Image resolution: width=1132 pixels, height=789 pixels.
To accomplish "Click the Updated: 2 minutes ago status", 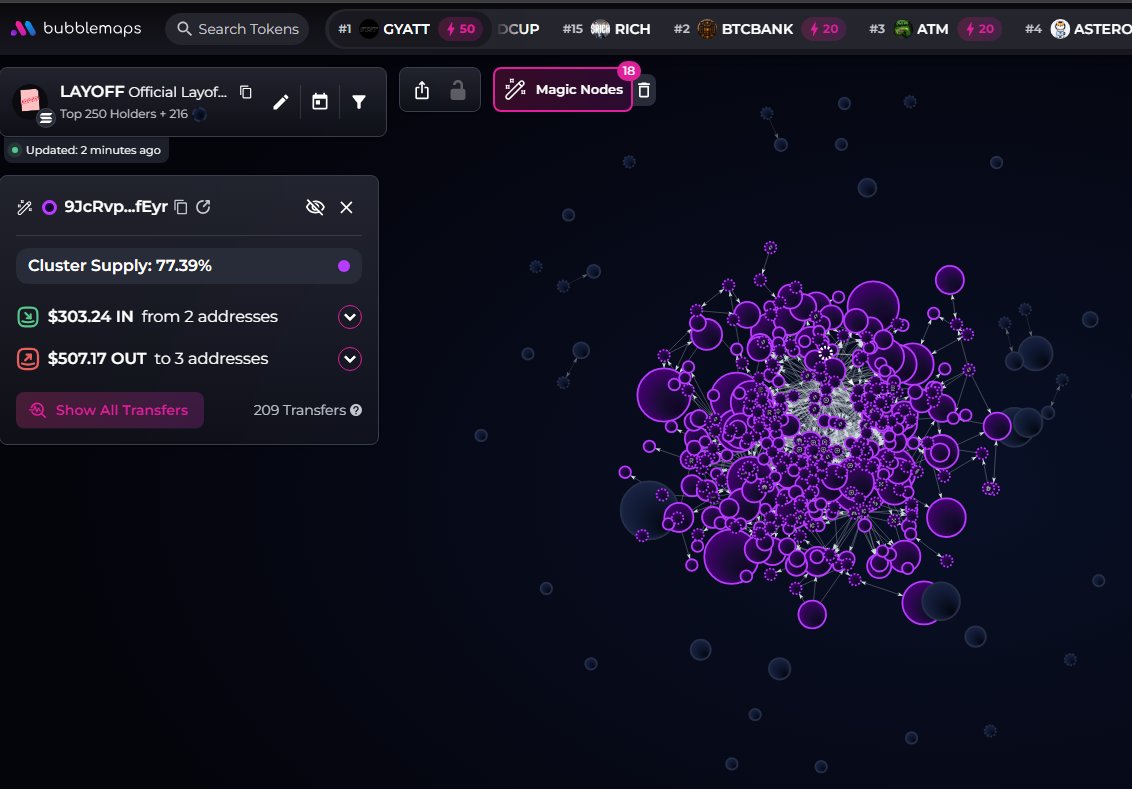I will pos(87,150).
